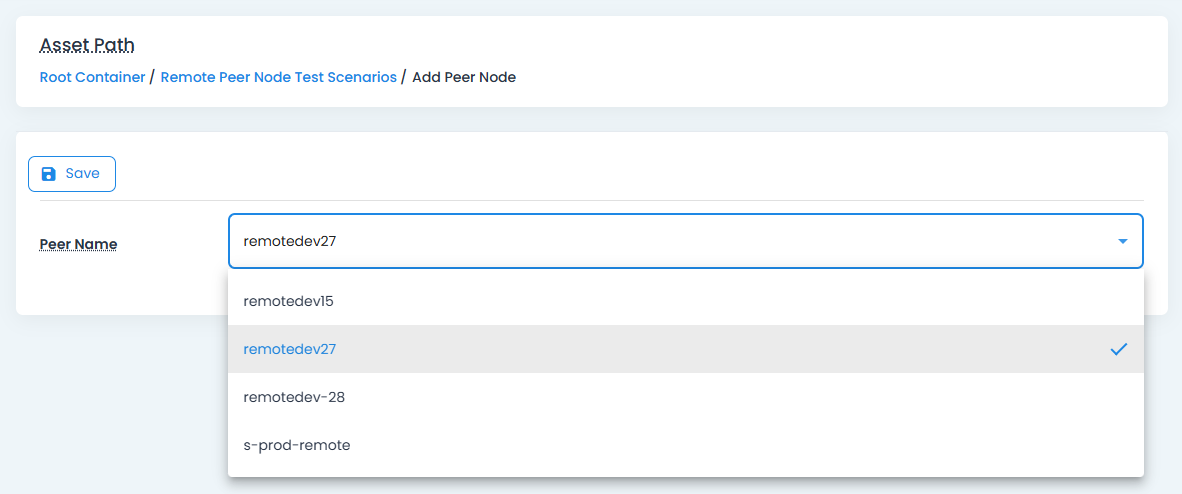Click the slash before Add Peer Node
Image resolution: width=1182 pixels, height=494 pixels.
[404, 77]
